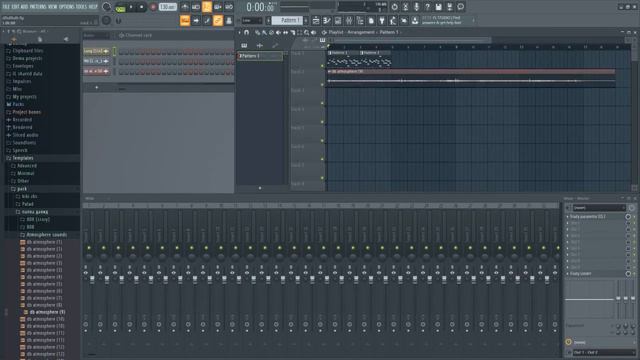This screenshot has height=360, width=640.
Task: Open the EDIT menu
Action: tap(16, 7)
